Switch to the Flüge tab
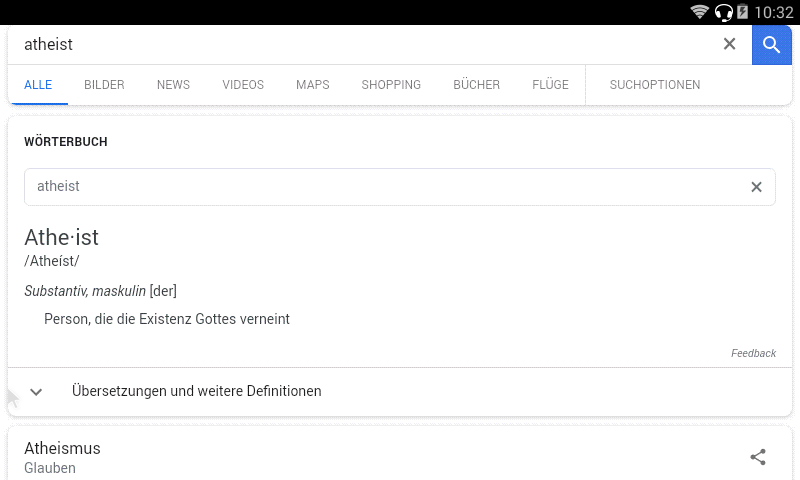 (550, 85)
